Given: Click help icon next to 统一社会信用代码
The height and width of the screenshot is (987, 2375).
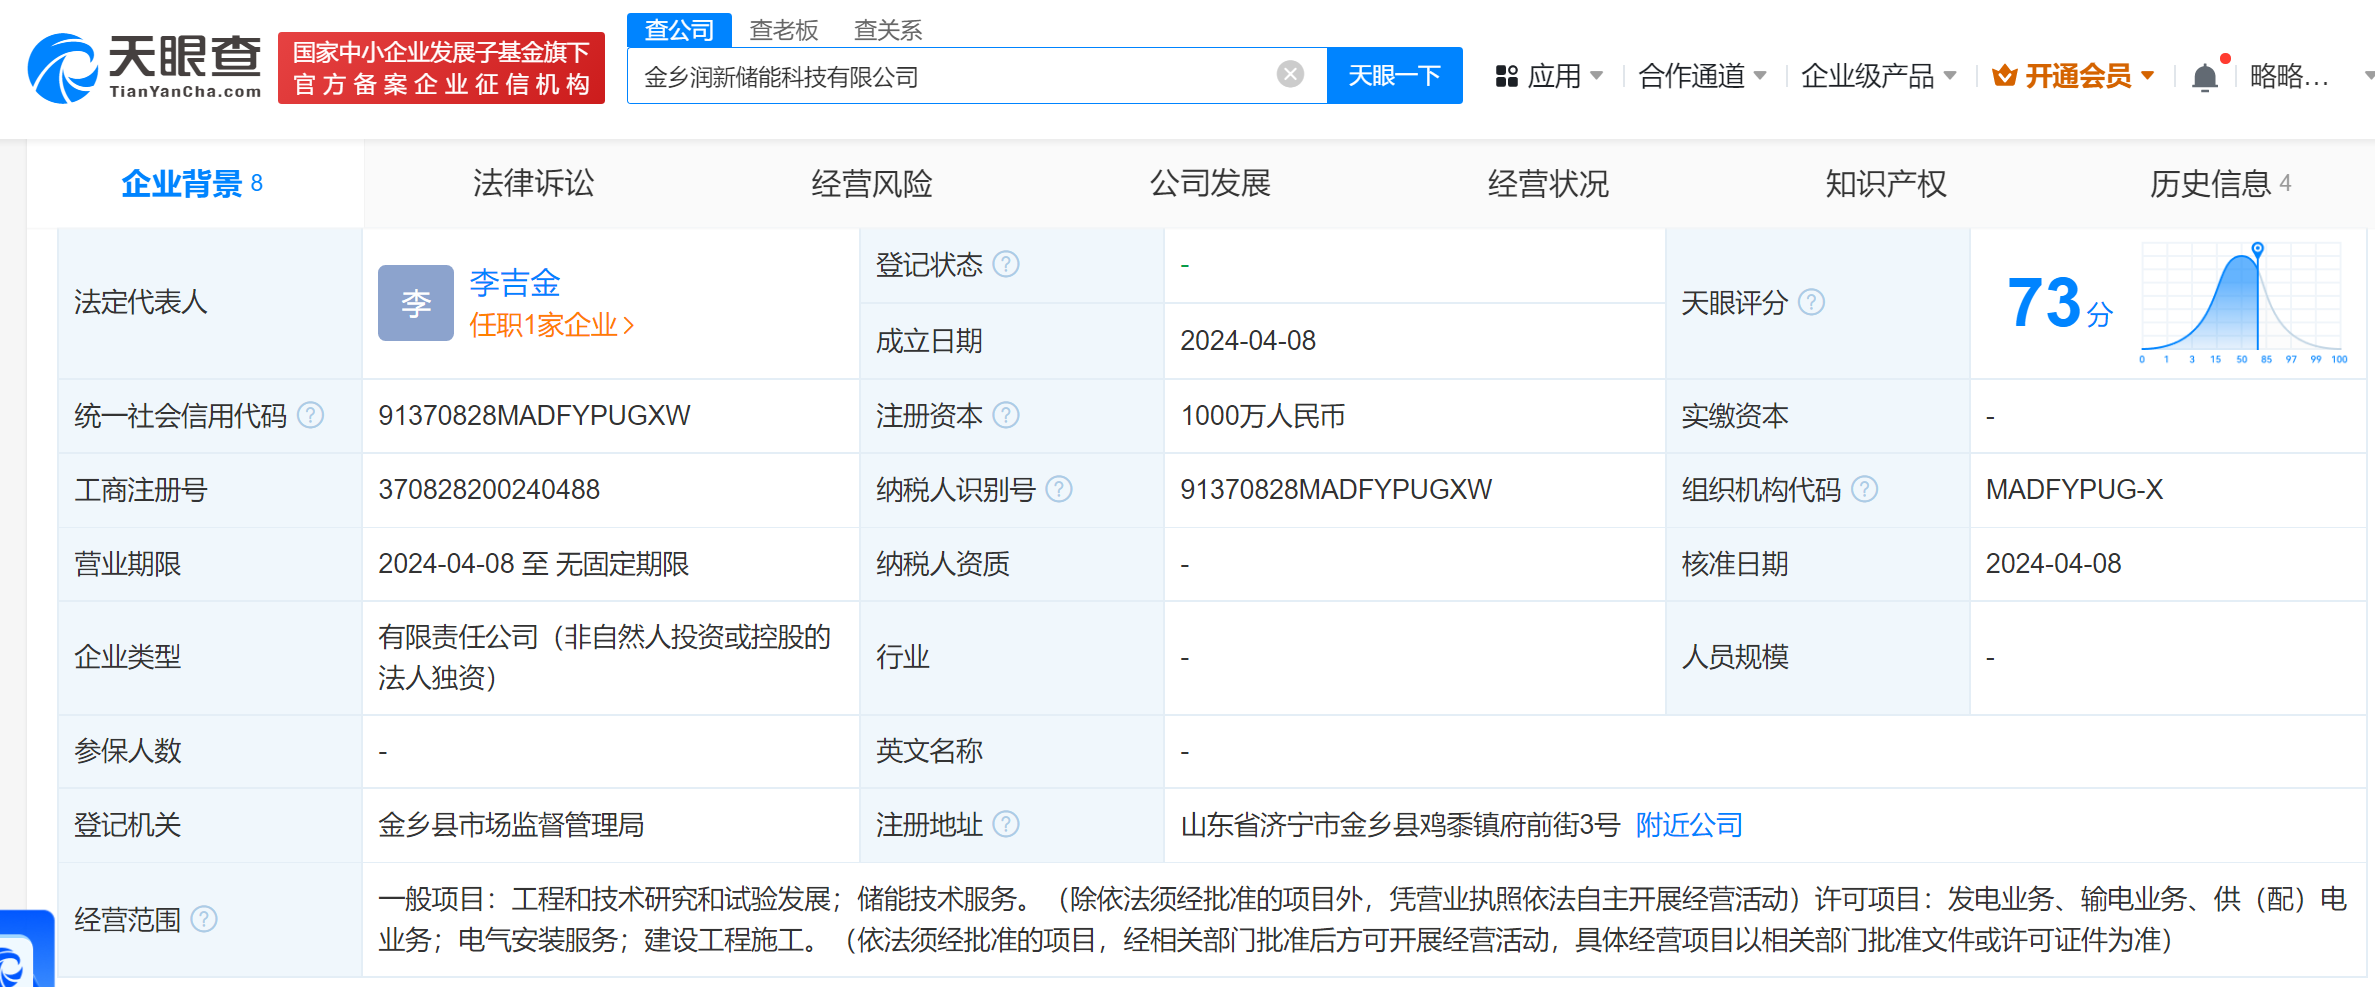Looking at the screenshot, I should [311, 415].
